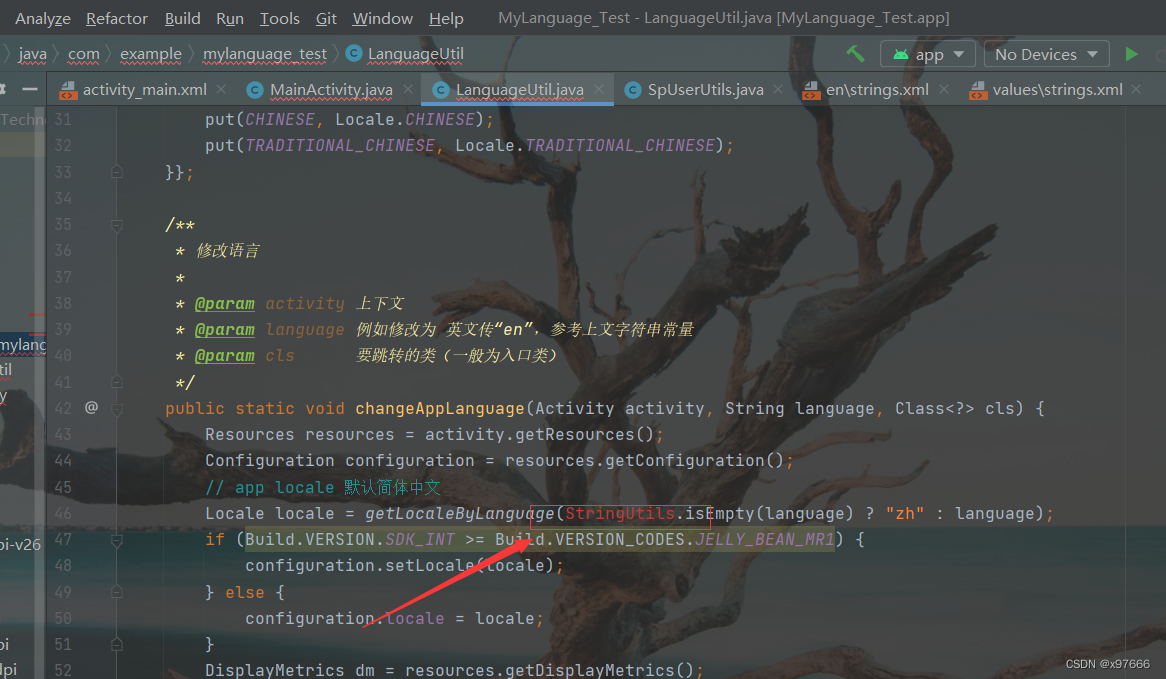Open the Refactor menu

tap(117, 19)
